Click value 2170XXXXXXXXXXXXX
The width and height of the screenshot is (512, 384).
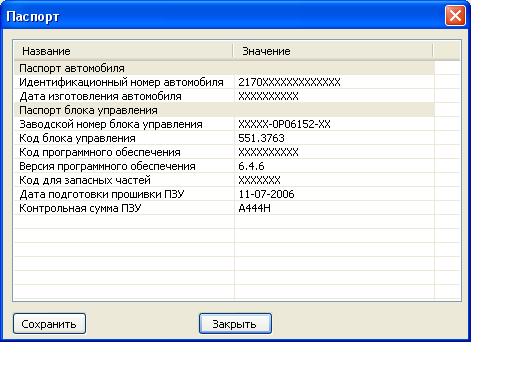289,82
